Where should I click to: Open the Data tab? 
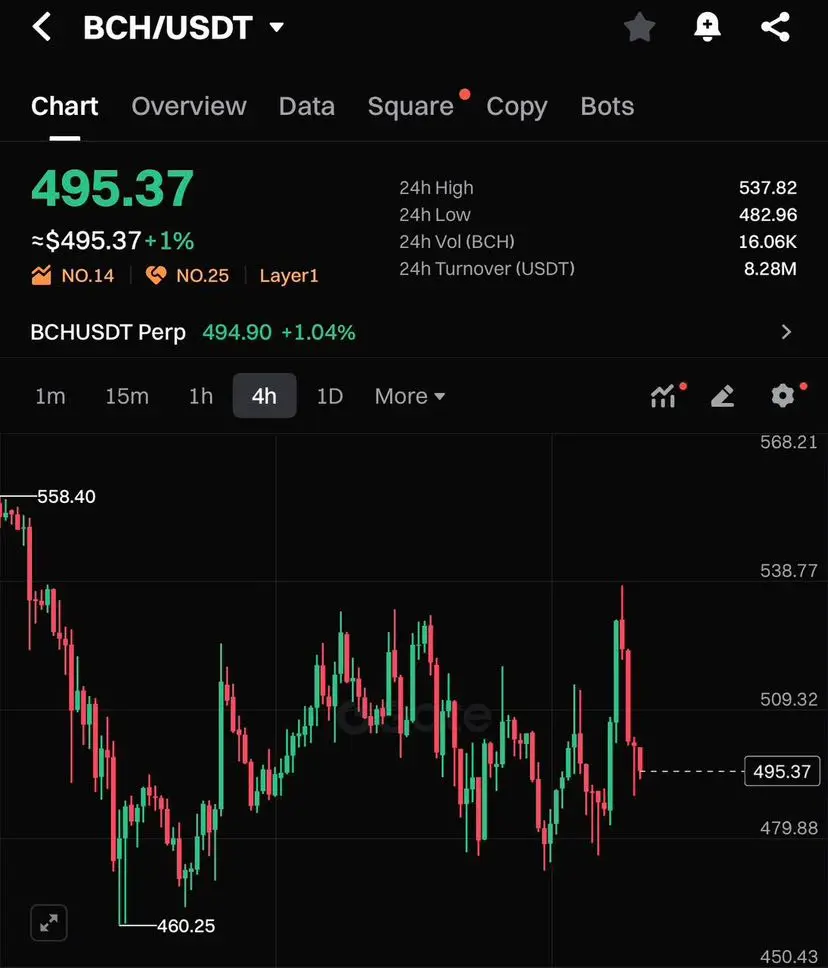click(x=307, y=106)
